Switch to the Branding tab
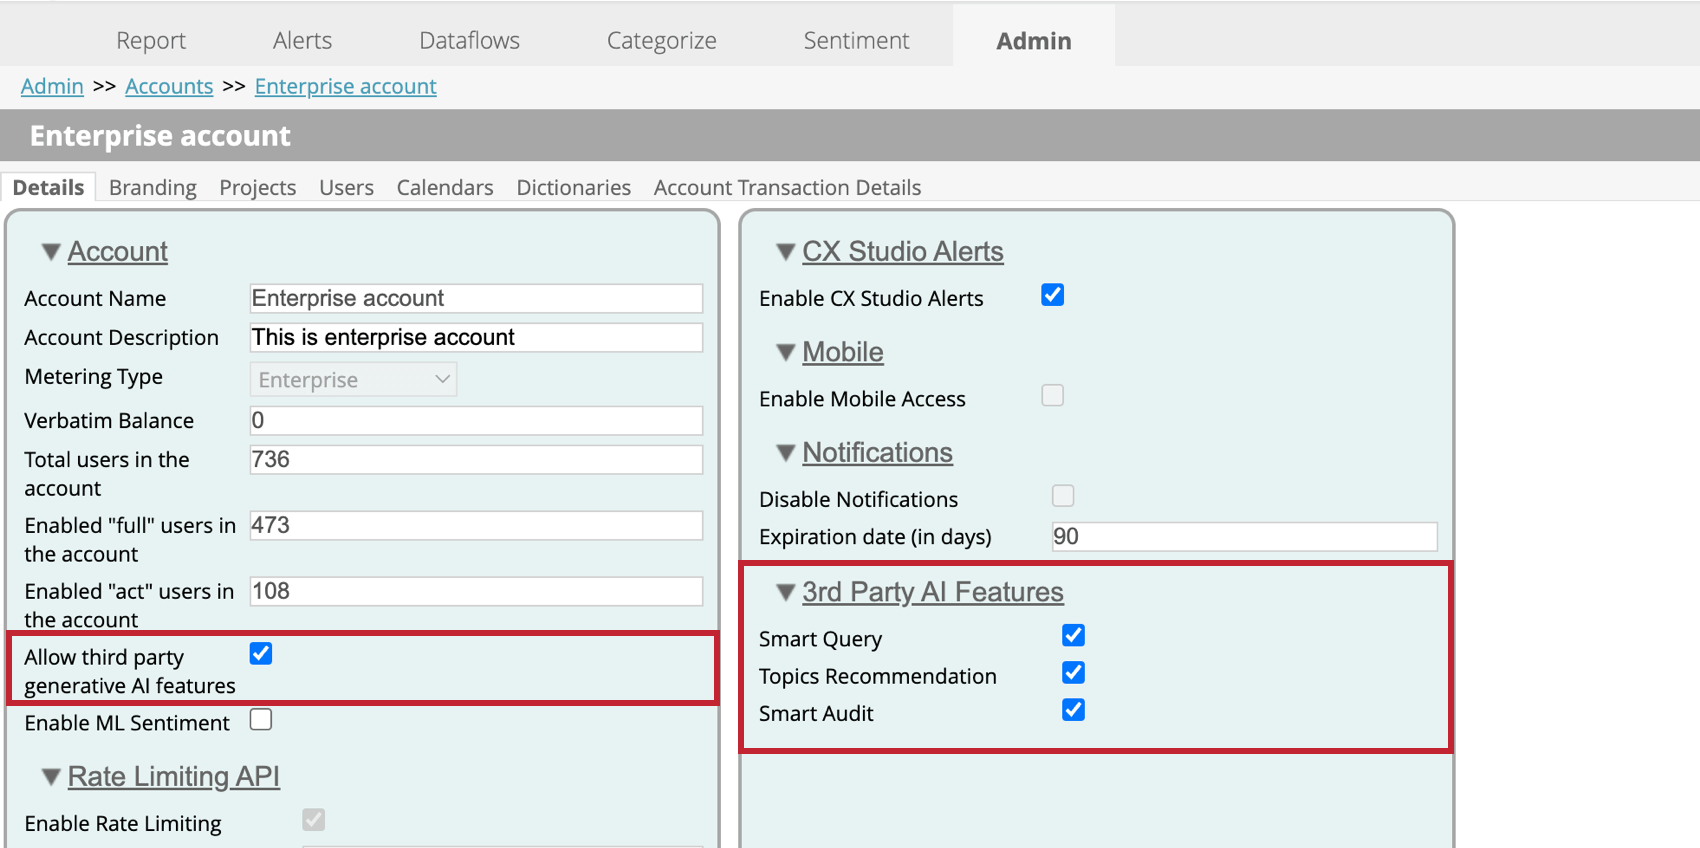Screen dimensions: 1700x848 [x=152, y=188]
